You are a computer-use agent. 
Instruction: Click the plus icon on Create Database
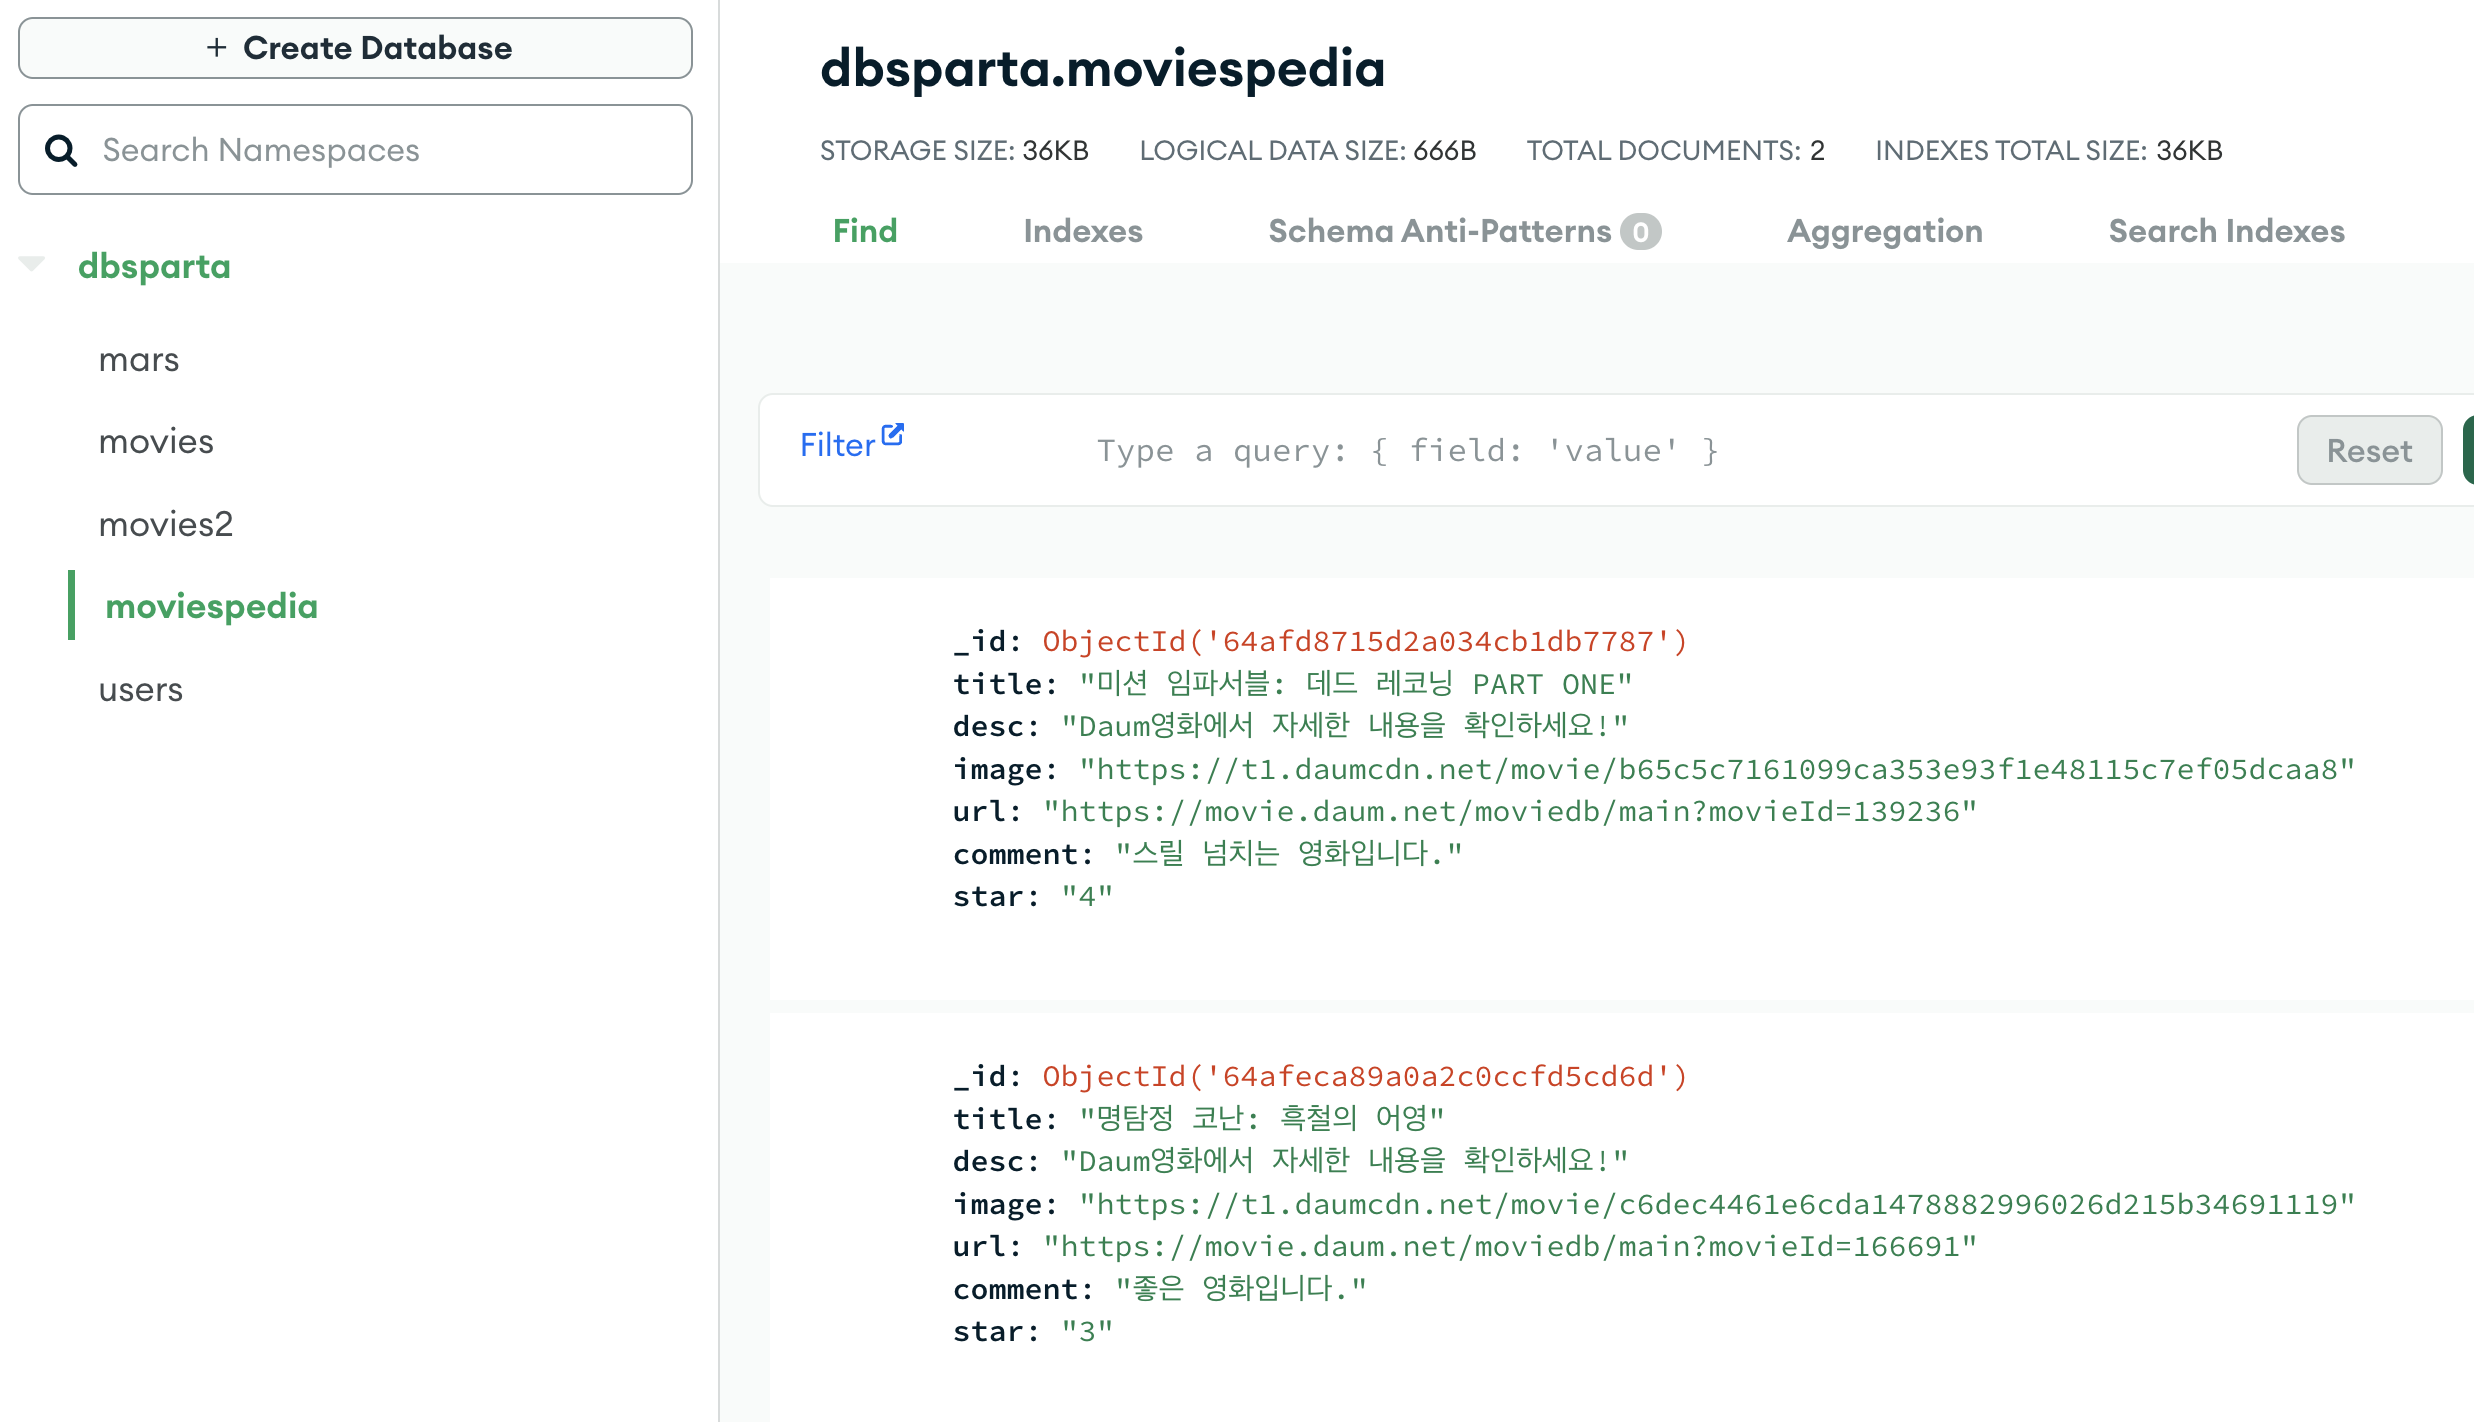[216, 47]
